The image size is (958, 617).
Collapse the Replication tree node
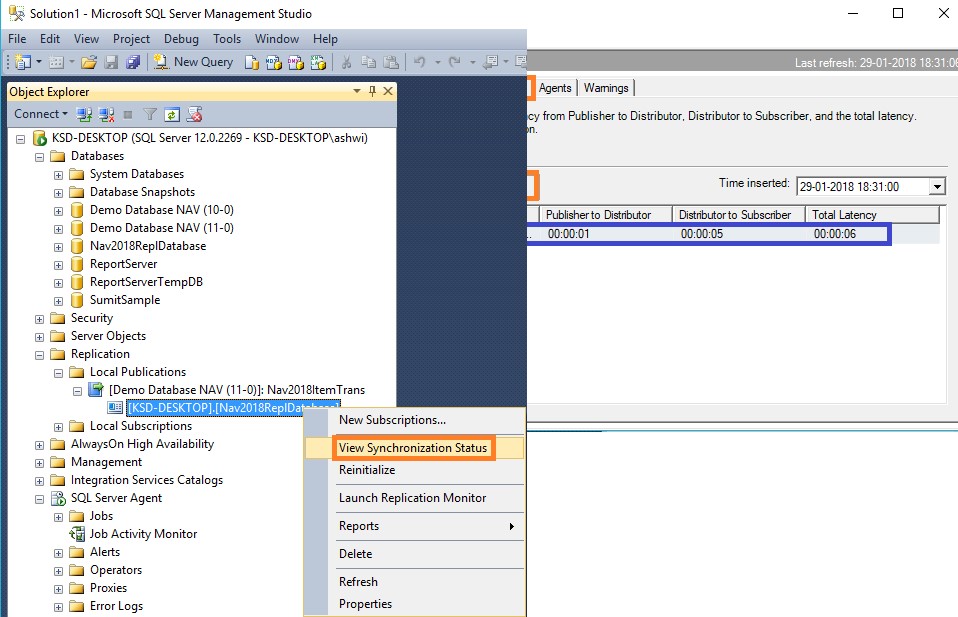[x=40, y=354]
